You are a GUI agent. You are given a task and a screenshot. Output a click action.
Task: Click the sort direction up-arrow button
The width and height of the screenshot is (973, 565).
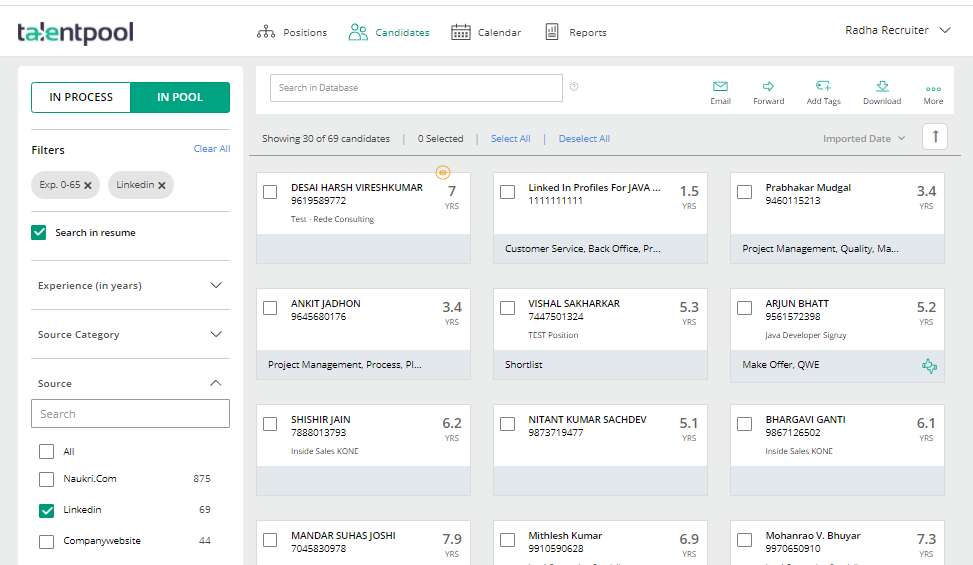[935, 136]
